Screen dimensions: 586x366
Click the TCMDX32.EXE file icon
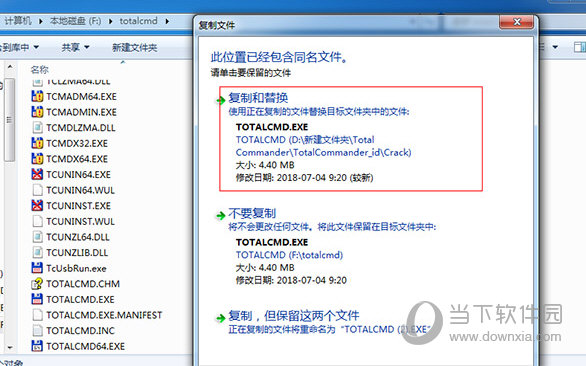pyautogui.click(x=37, y=143)
